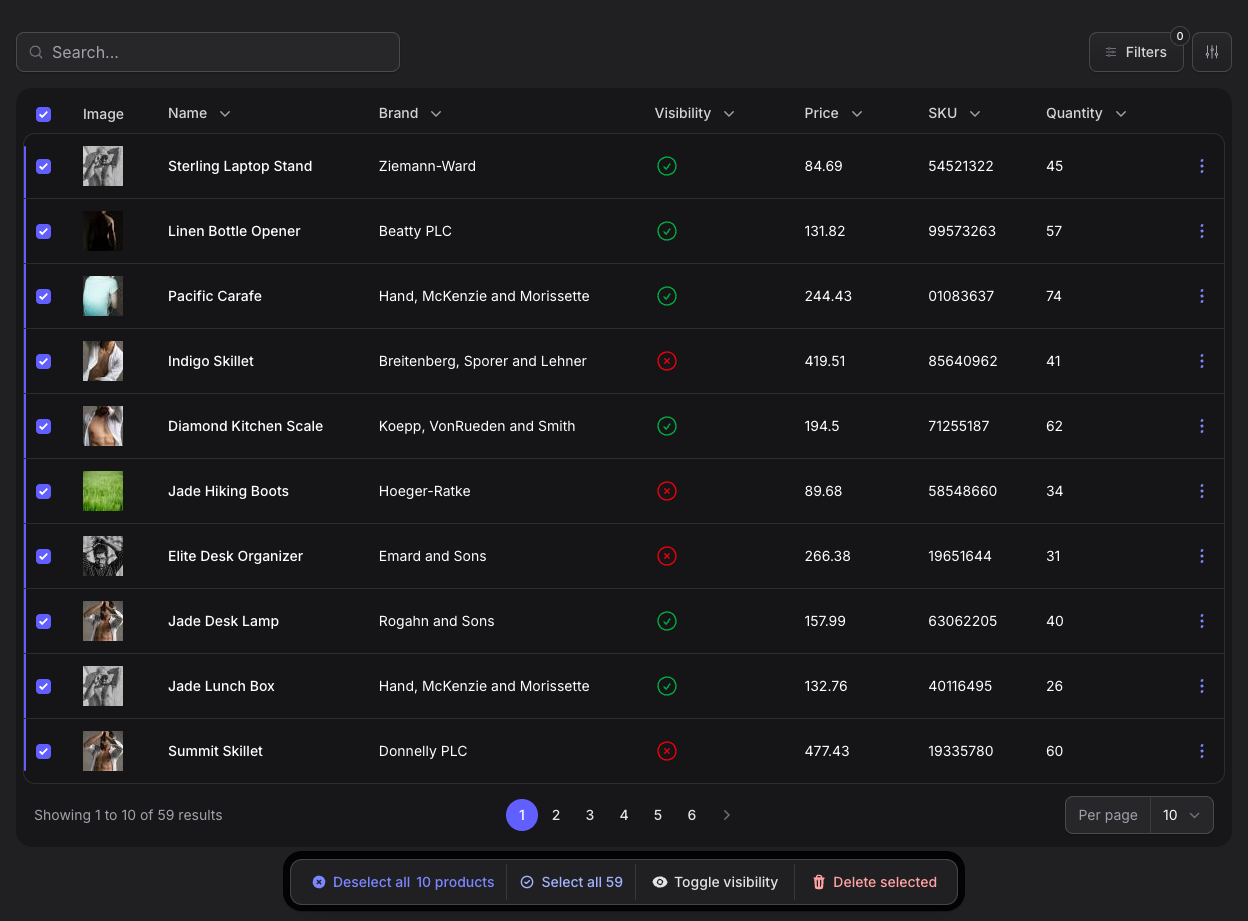
Task: Uncheck Pacific Carafe row checkbox
Action: 43,296
